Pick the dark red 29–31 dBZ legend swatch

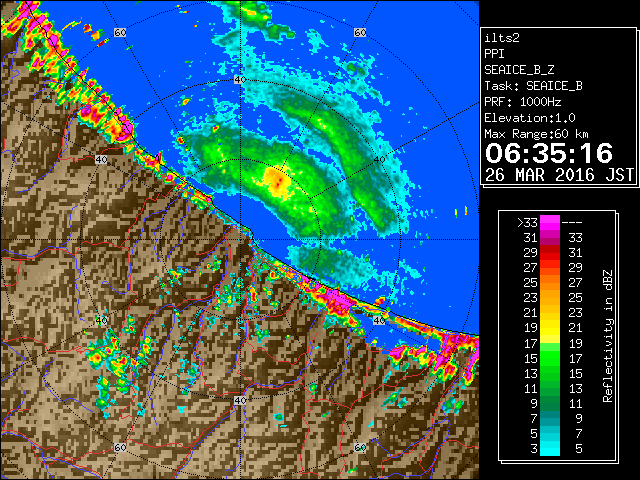pyautogui.click(x=550, y=253)
